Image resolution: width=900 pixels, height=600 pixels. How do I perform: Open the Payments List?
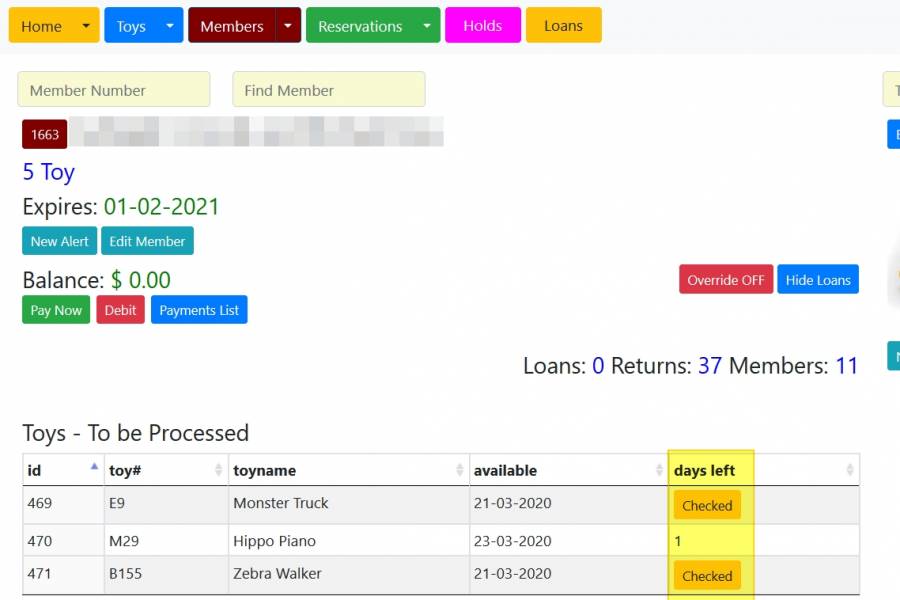coord(199,310)
